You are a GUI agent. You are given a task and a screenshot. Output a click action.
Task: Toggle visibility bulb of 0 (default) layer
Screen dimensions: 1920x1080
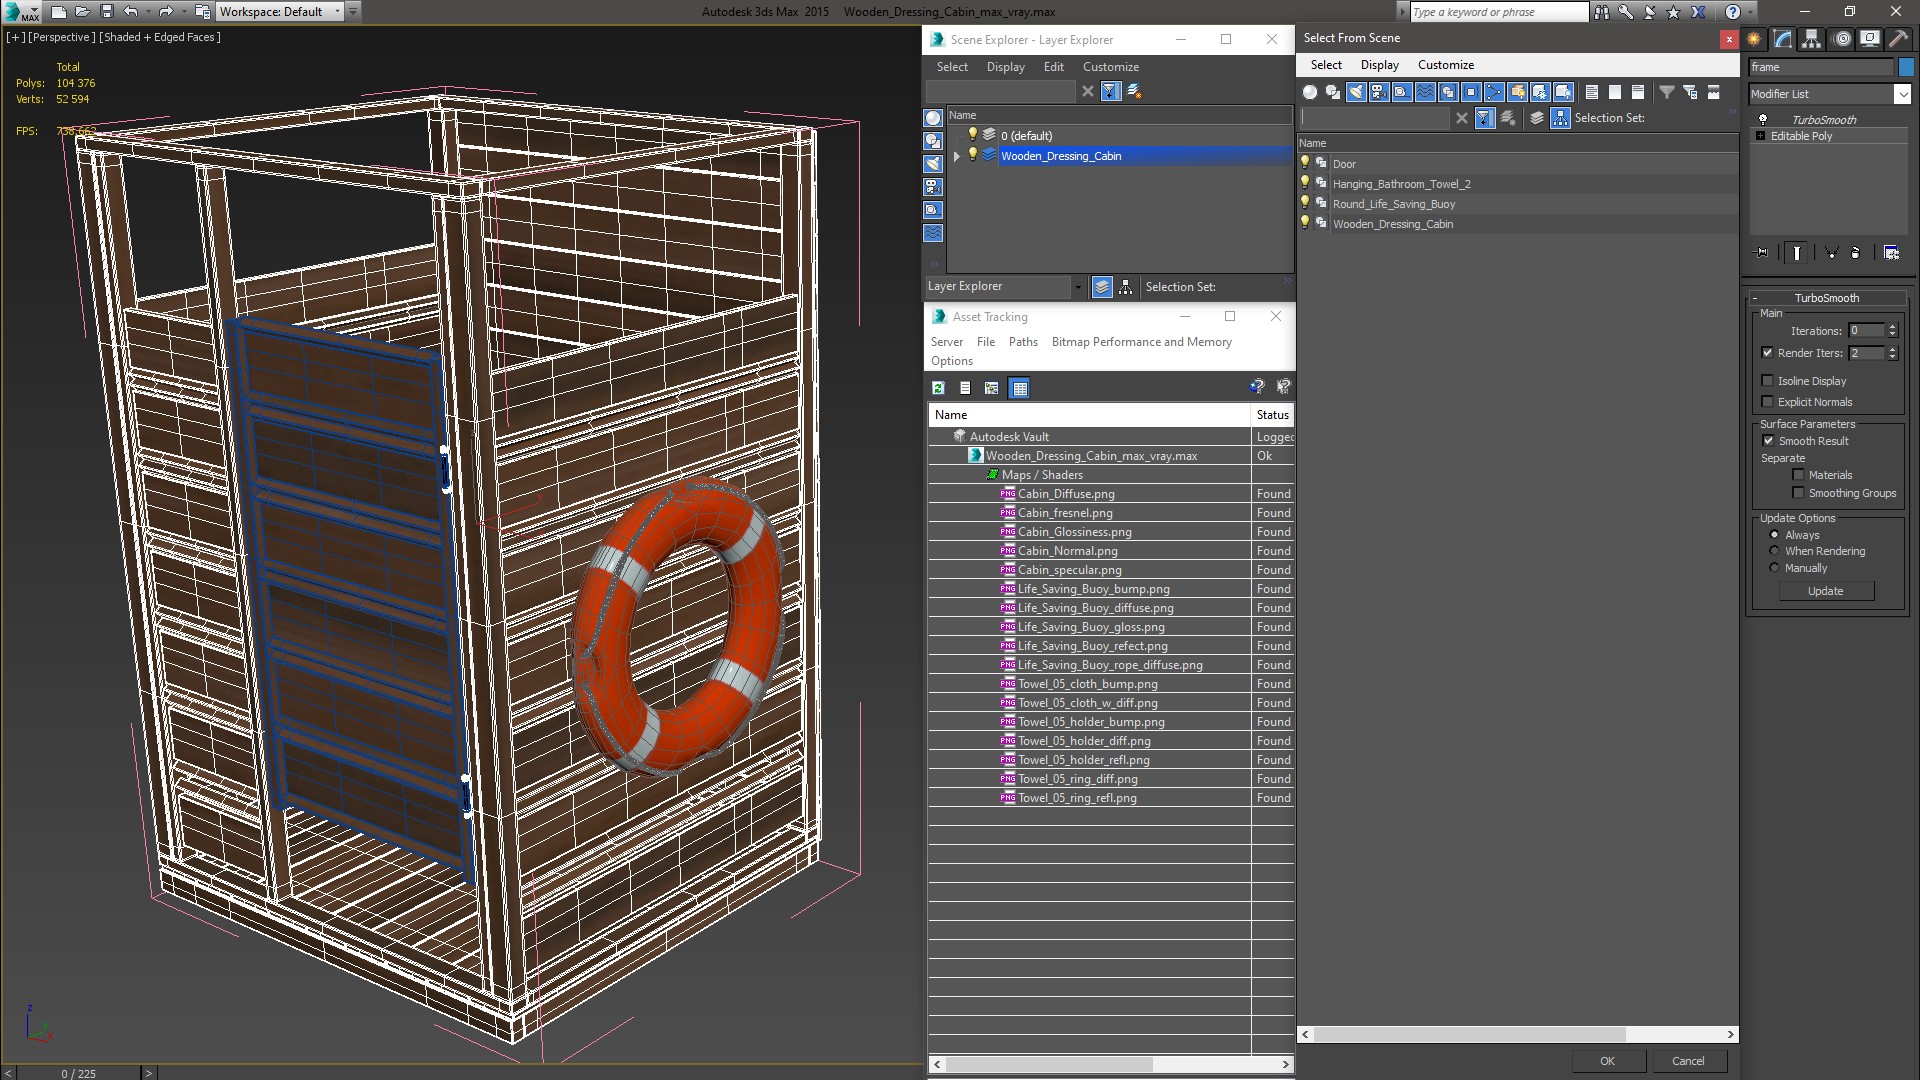972,135
